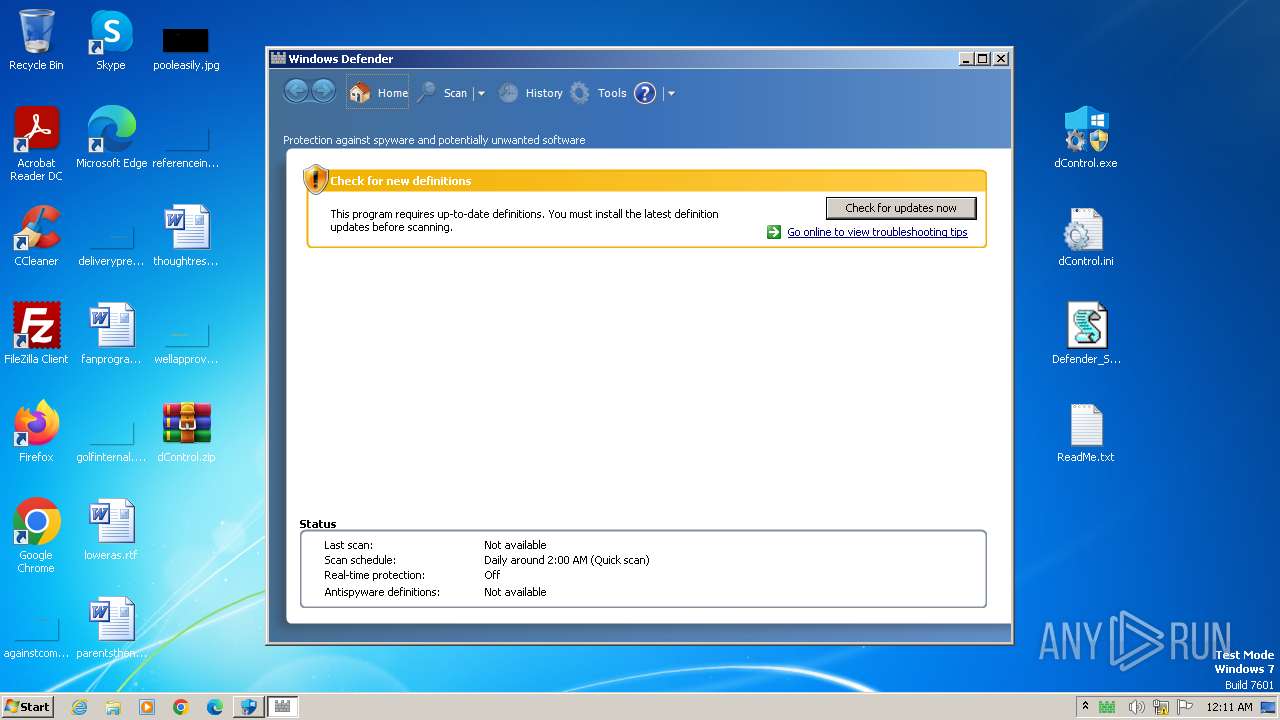Open Acrobat Reader DC shortcut
The height and width of the screenshot is (720, 1280).
coord(36,144)
